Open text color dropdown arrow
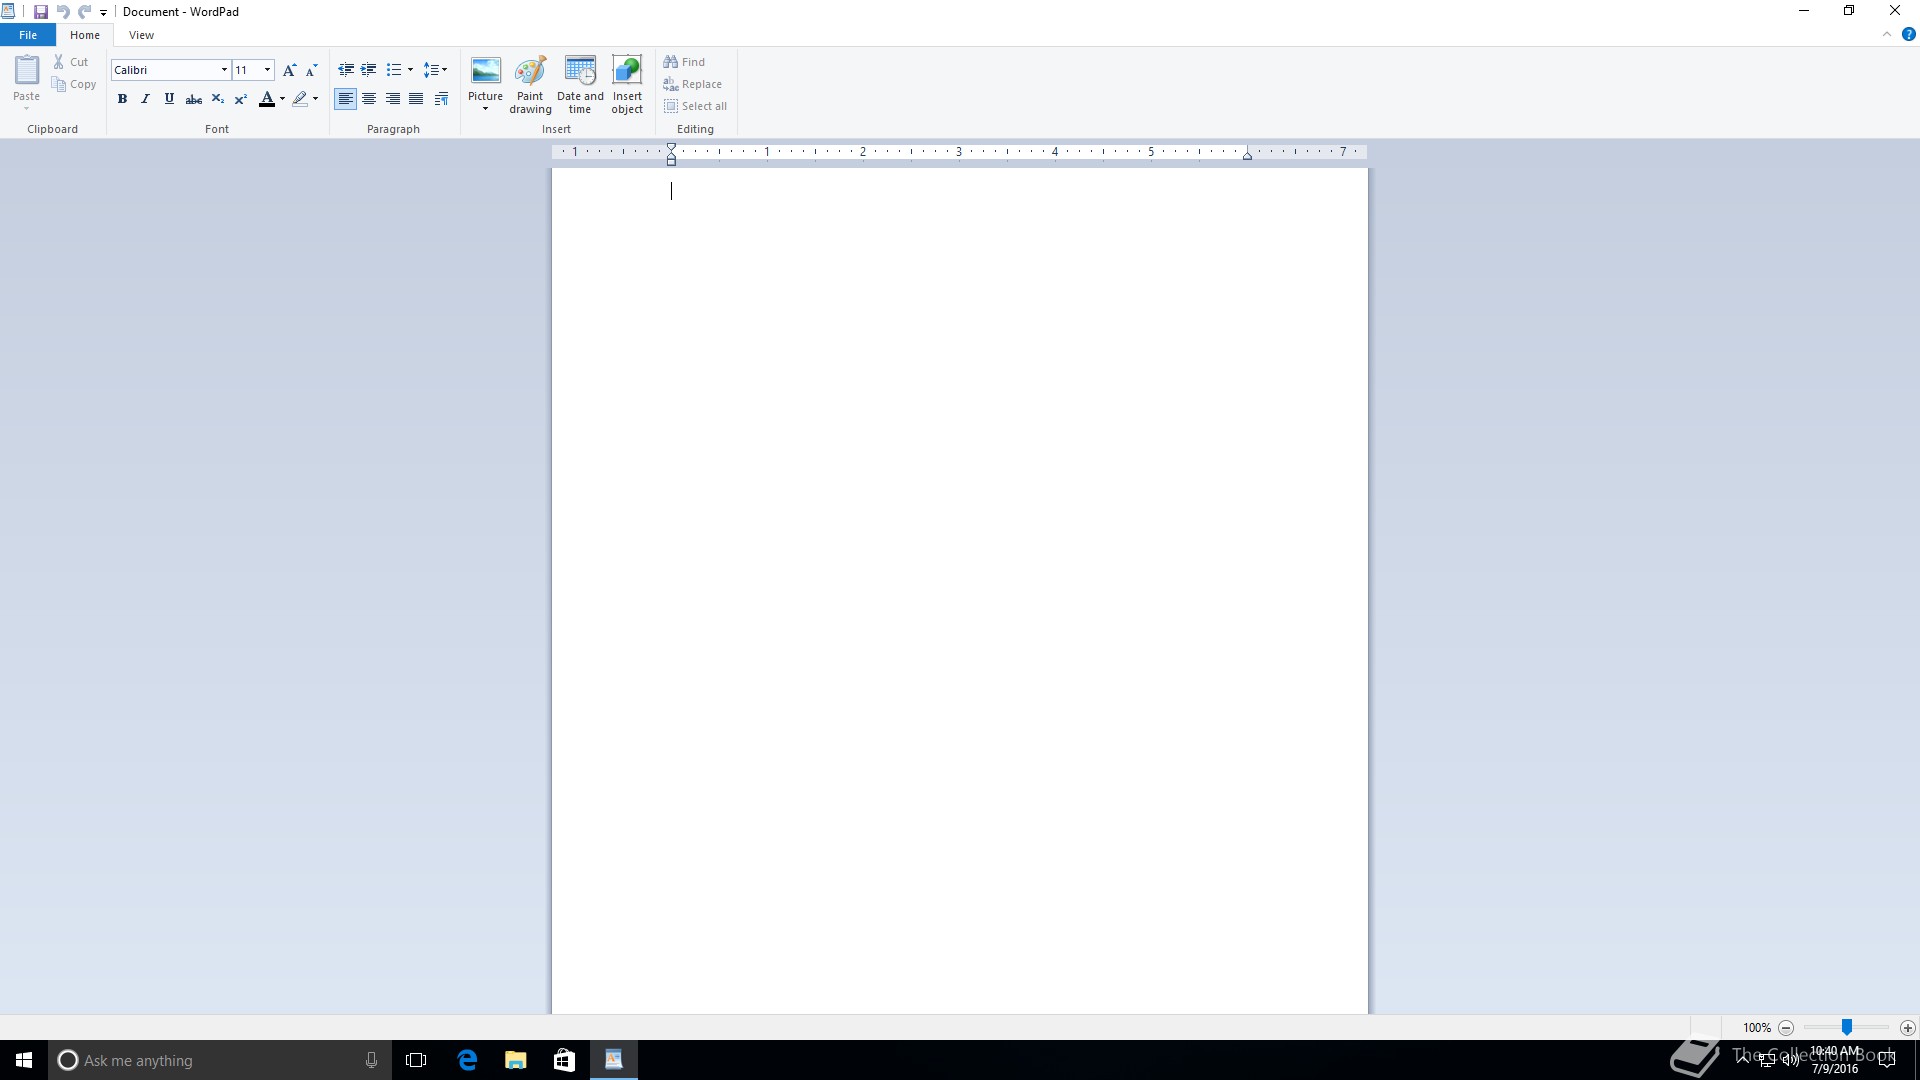1920x1080 pixels. 283,99
